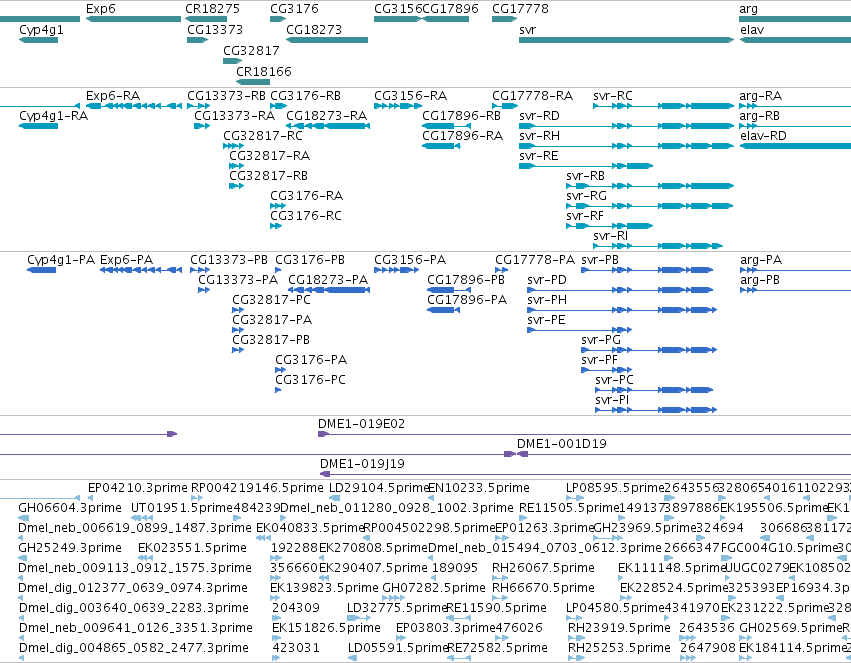Screen dimensions: 851x663
Task: Click the DME1-001D19 clone label
Action: pyautogui.click(x=562, y=444)
